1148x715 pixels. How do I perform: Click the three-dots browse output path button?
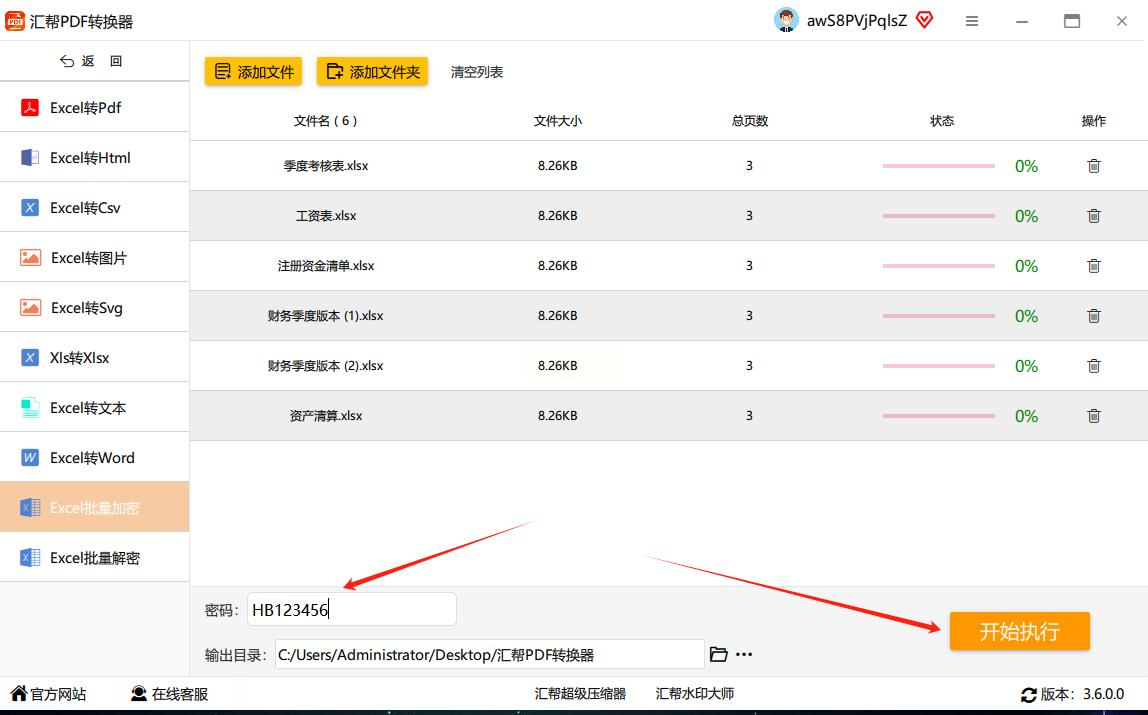[744, 654]
